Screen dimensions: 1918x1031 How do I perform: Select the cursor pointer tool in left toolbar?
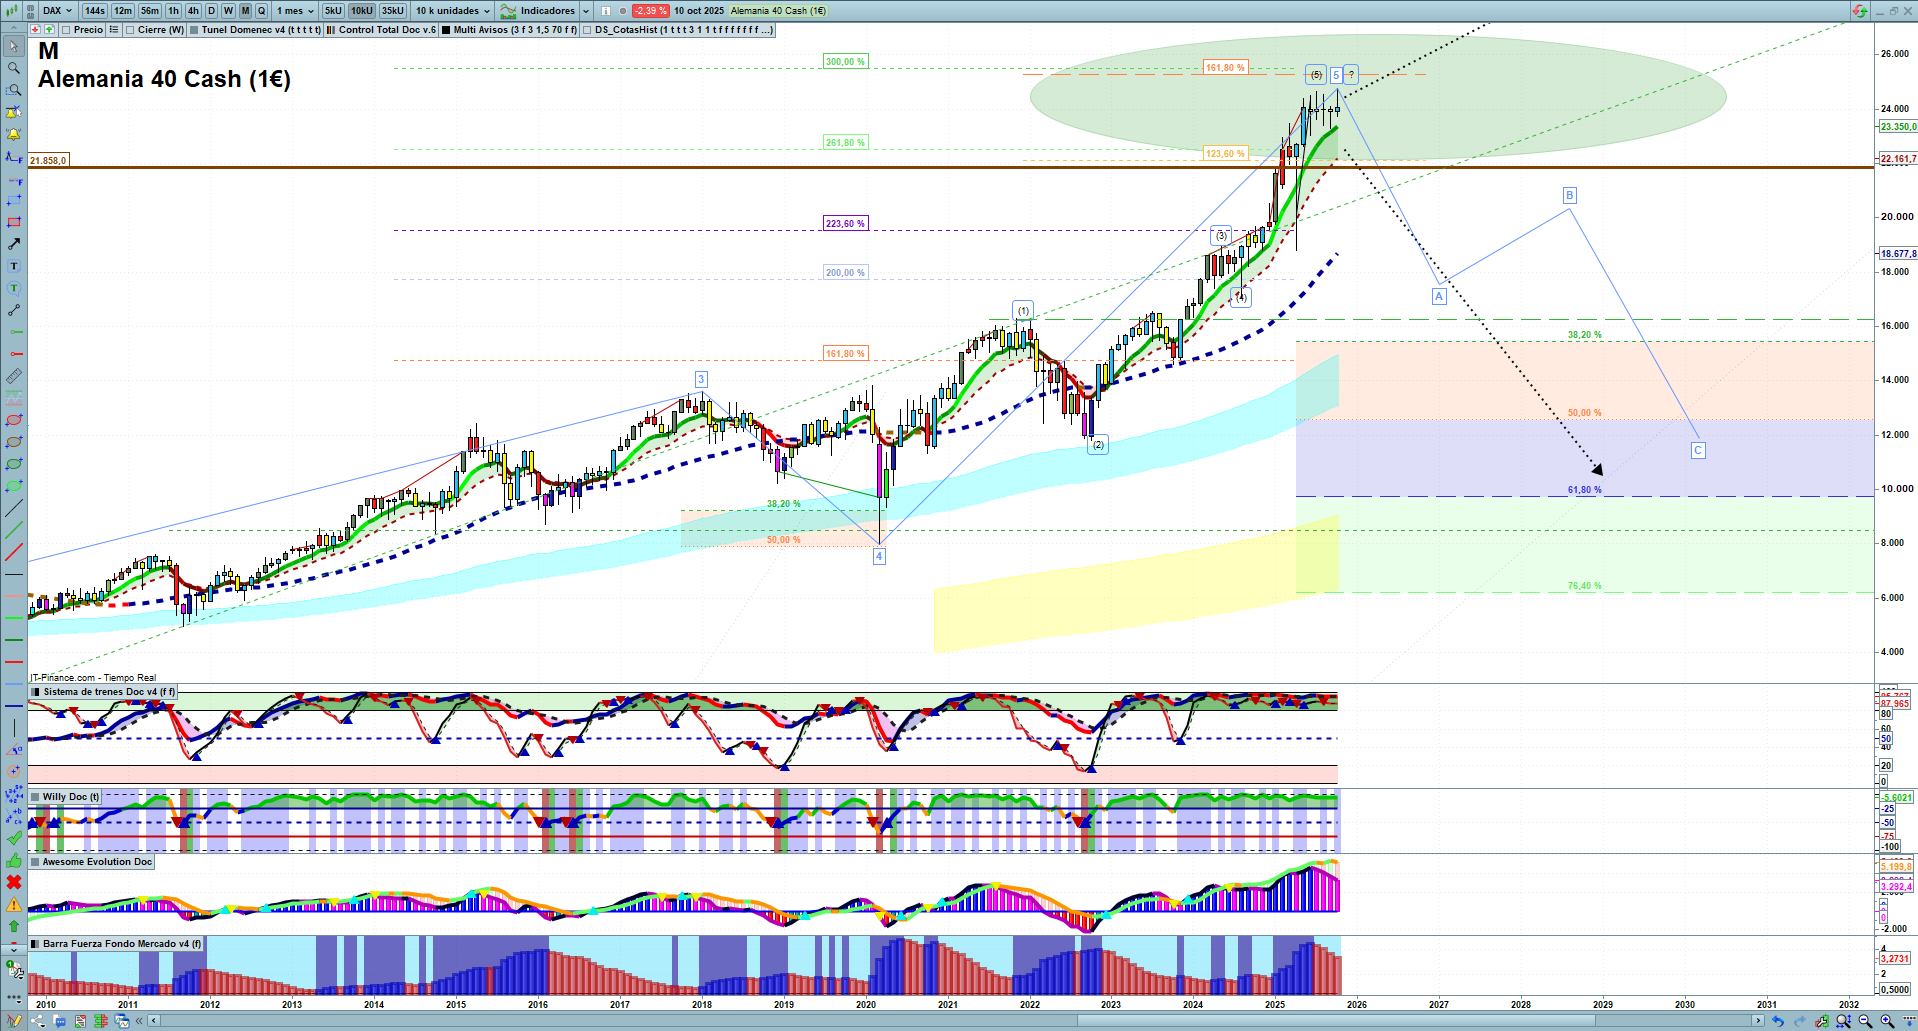pos(14,46)
